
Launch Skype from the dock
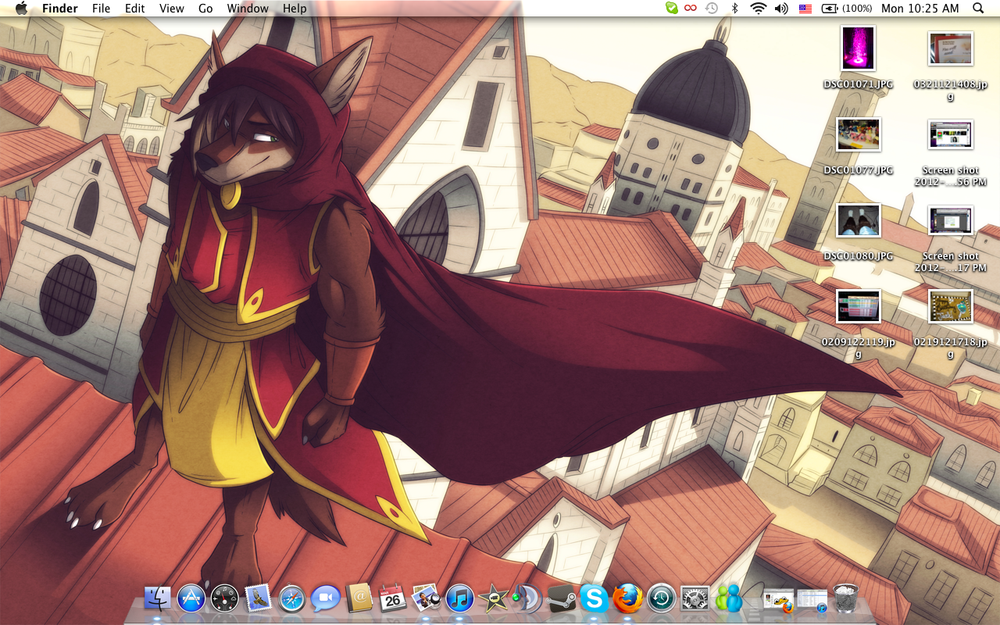click(594, 598)
